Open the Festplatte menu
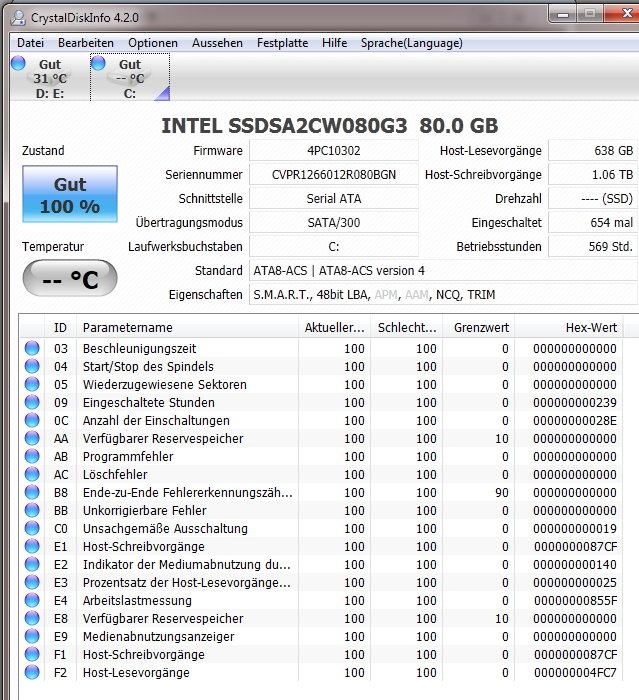This screenshot has height=700, width=639. pos(282,43)
